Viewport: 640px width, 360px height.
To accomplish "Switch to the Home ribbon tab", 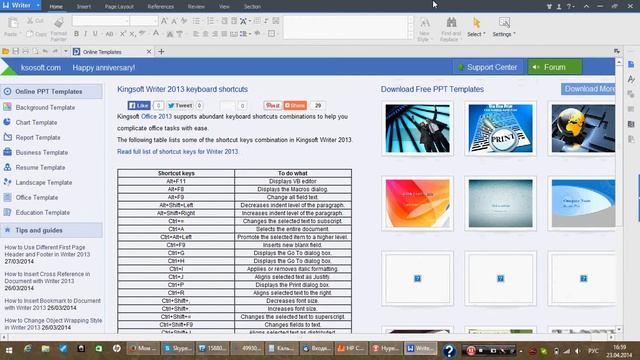I will [x=56, y=7].
